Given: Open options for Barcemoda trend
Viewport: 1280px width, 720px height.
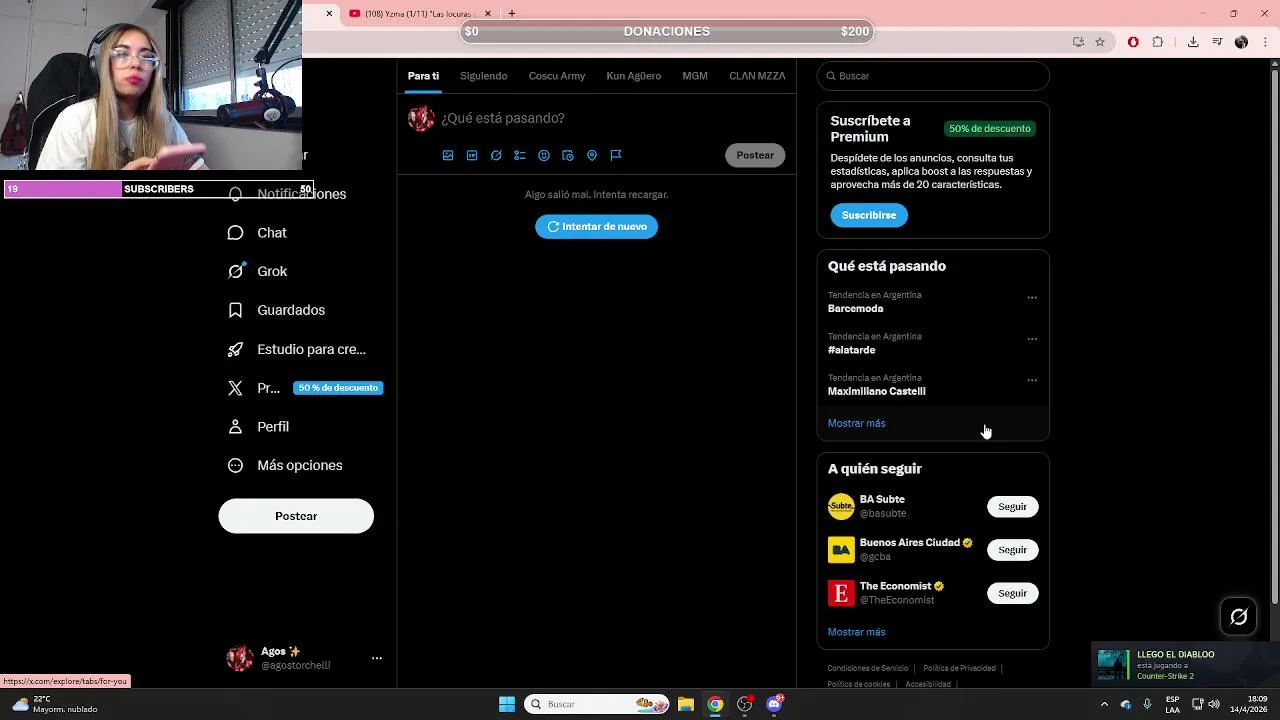Looking at the screenshot, I should (x=1032, y=298).
